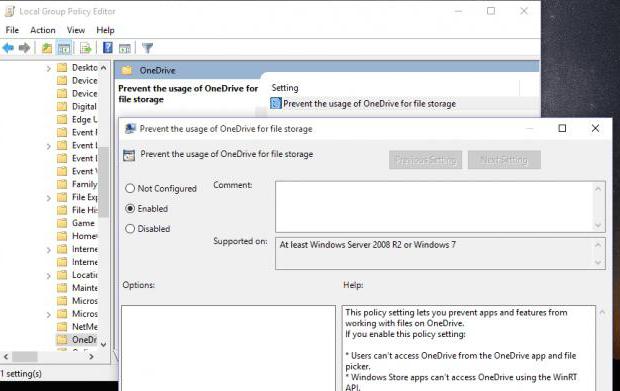Click the tree horizontal scroll left arrow
This screenshot has width=620, height=391.
[x=6, y=357]
